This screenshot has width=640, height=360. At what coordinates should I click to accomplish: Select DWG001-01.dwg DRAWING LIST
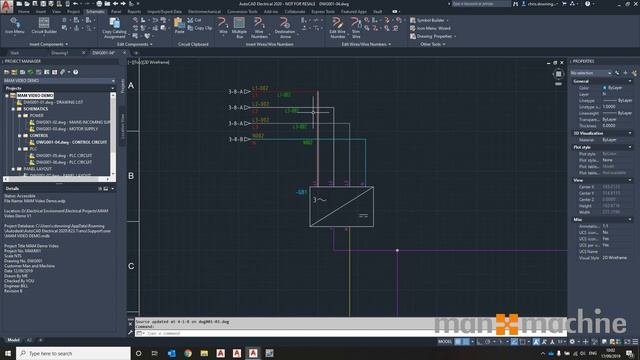click(53, 102)
